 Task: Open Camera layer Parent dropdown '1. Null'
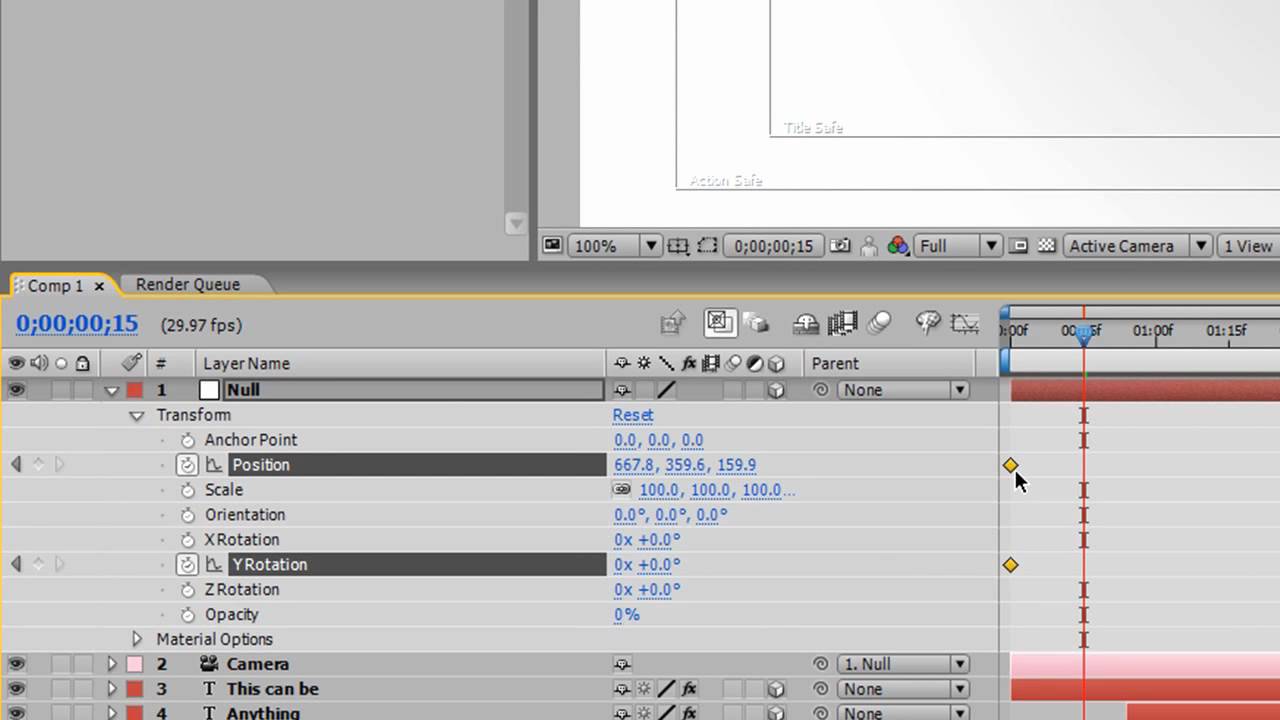coord(903,664)
